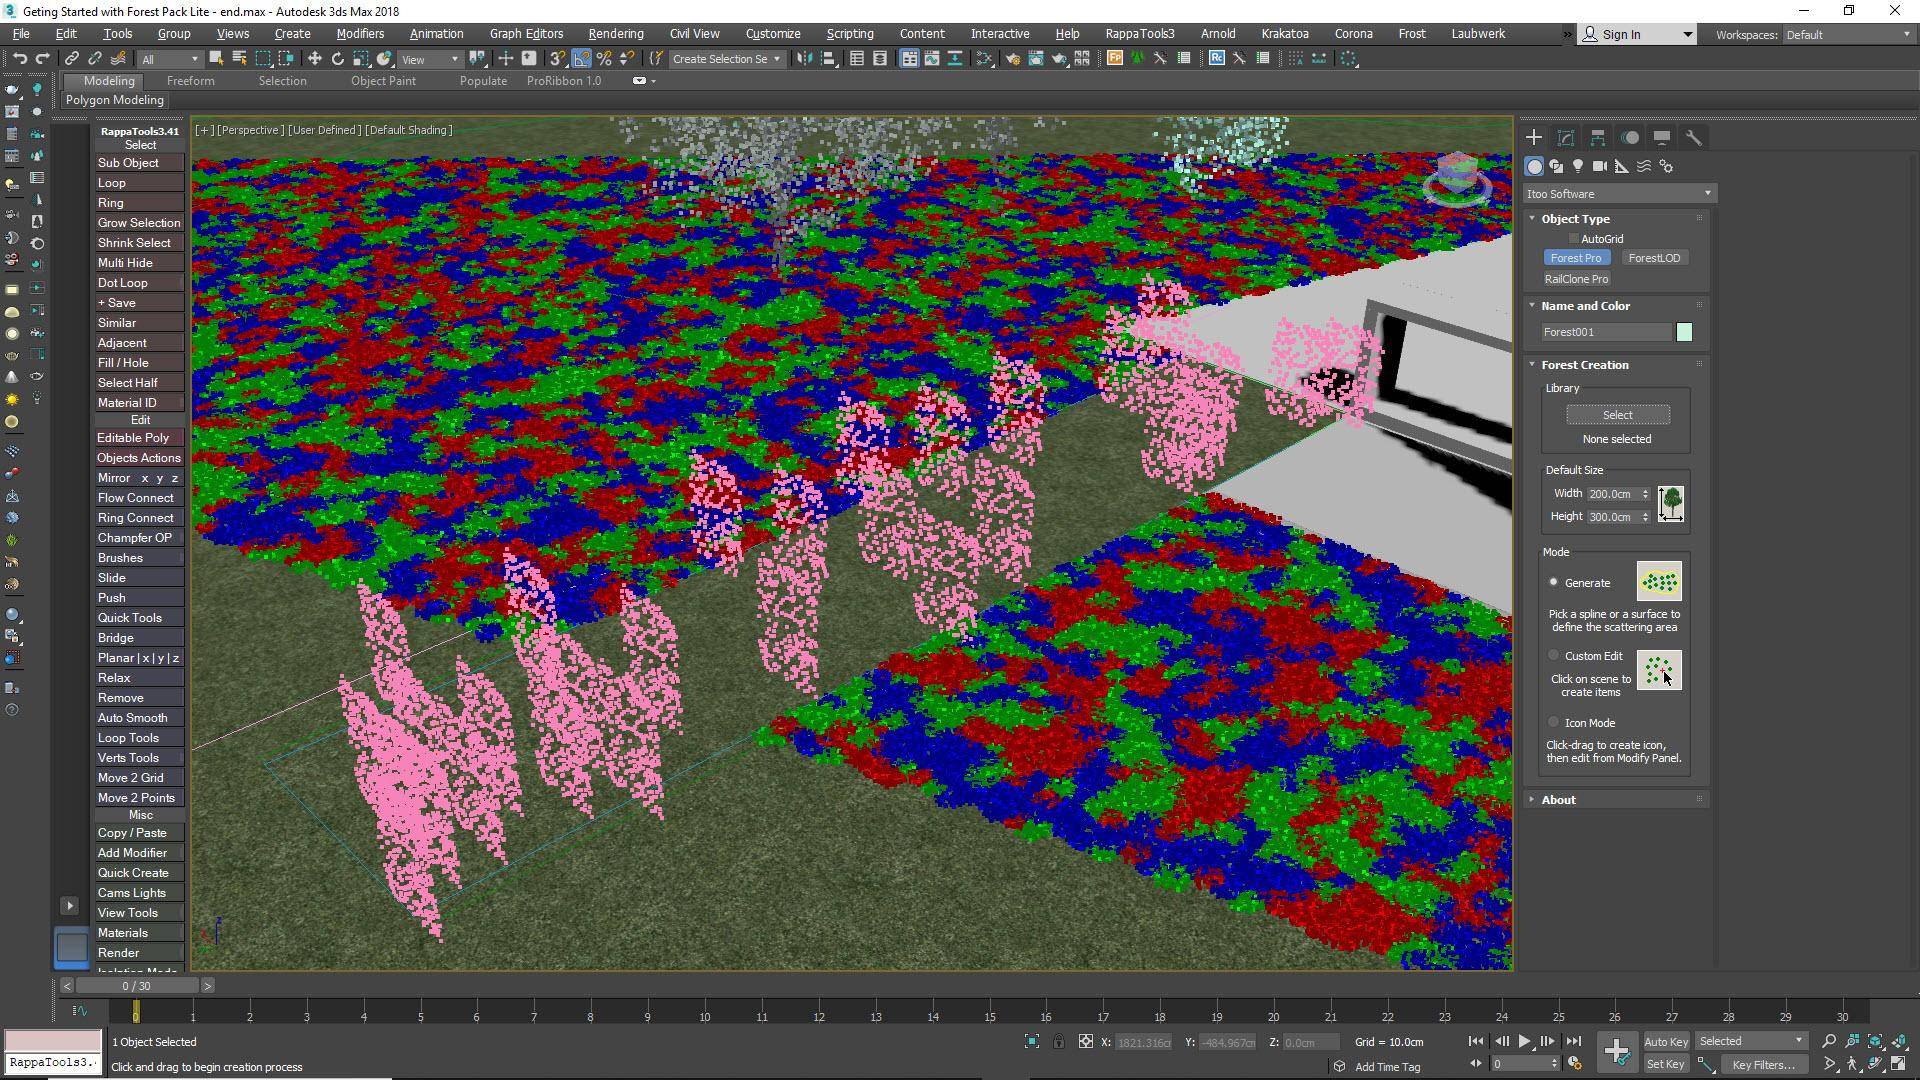The image size is (1920, 1080).
Task: Select the Cameras category icon
Action: [x=1601, y=166]
